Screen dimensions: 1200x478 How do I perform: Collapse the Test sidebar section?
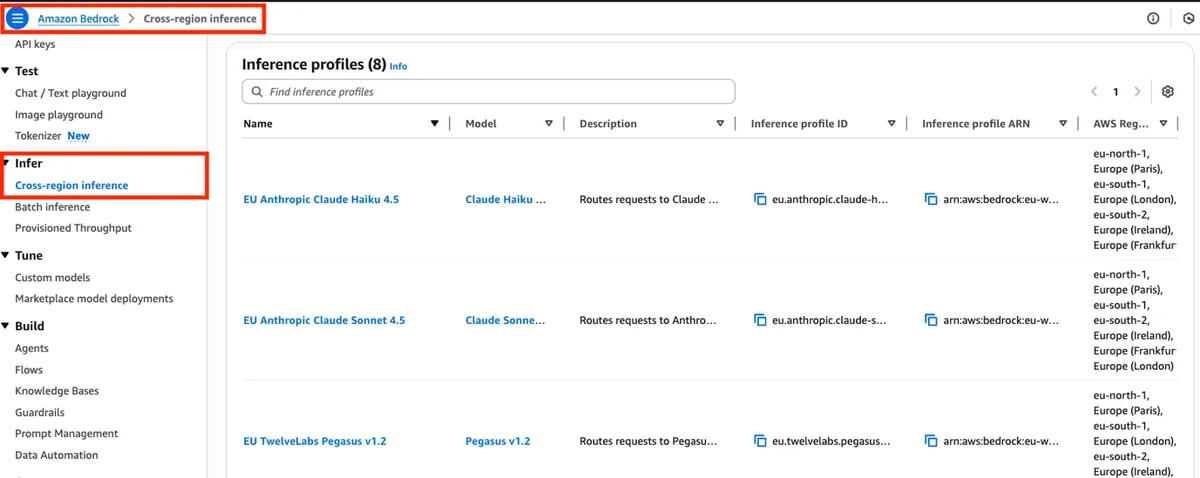click(6, 71)
